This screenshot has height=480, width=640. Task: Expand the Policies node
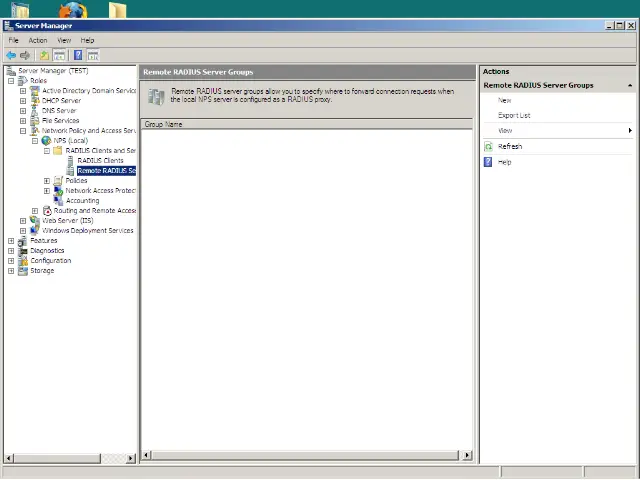pyautogui.click(x=47, y=181)
